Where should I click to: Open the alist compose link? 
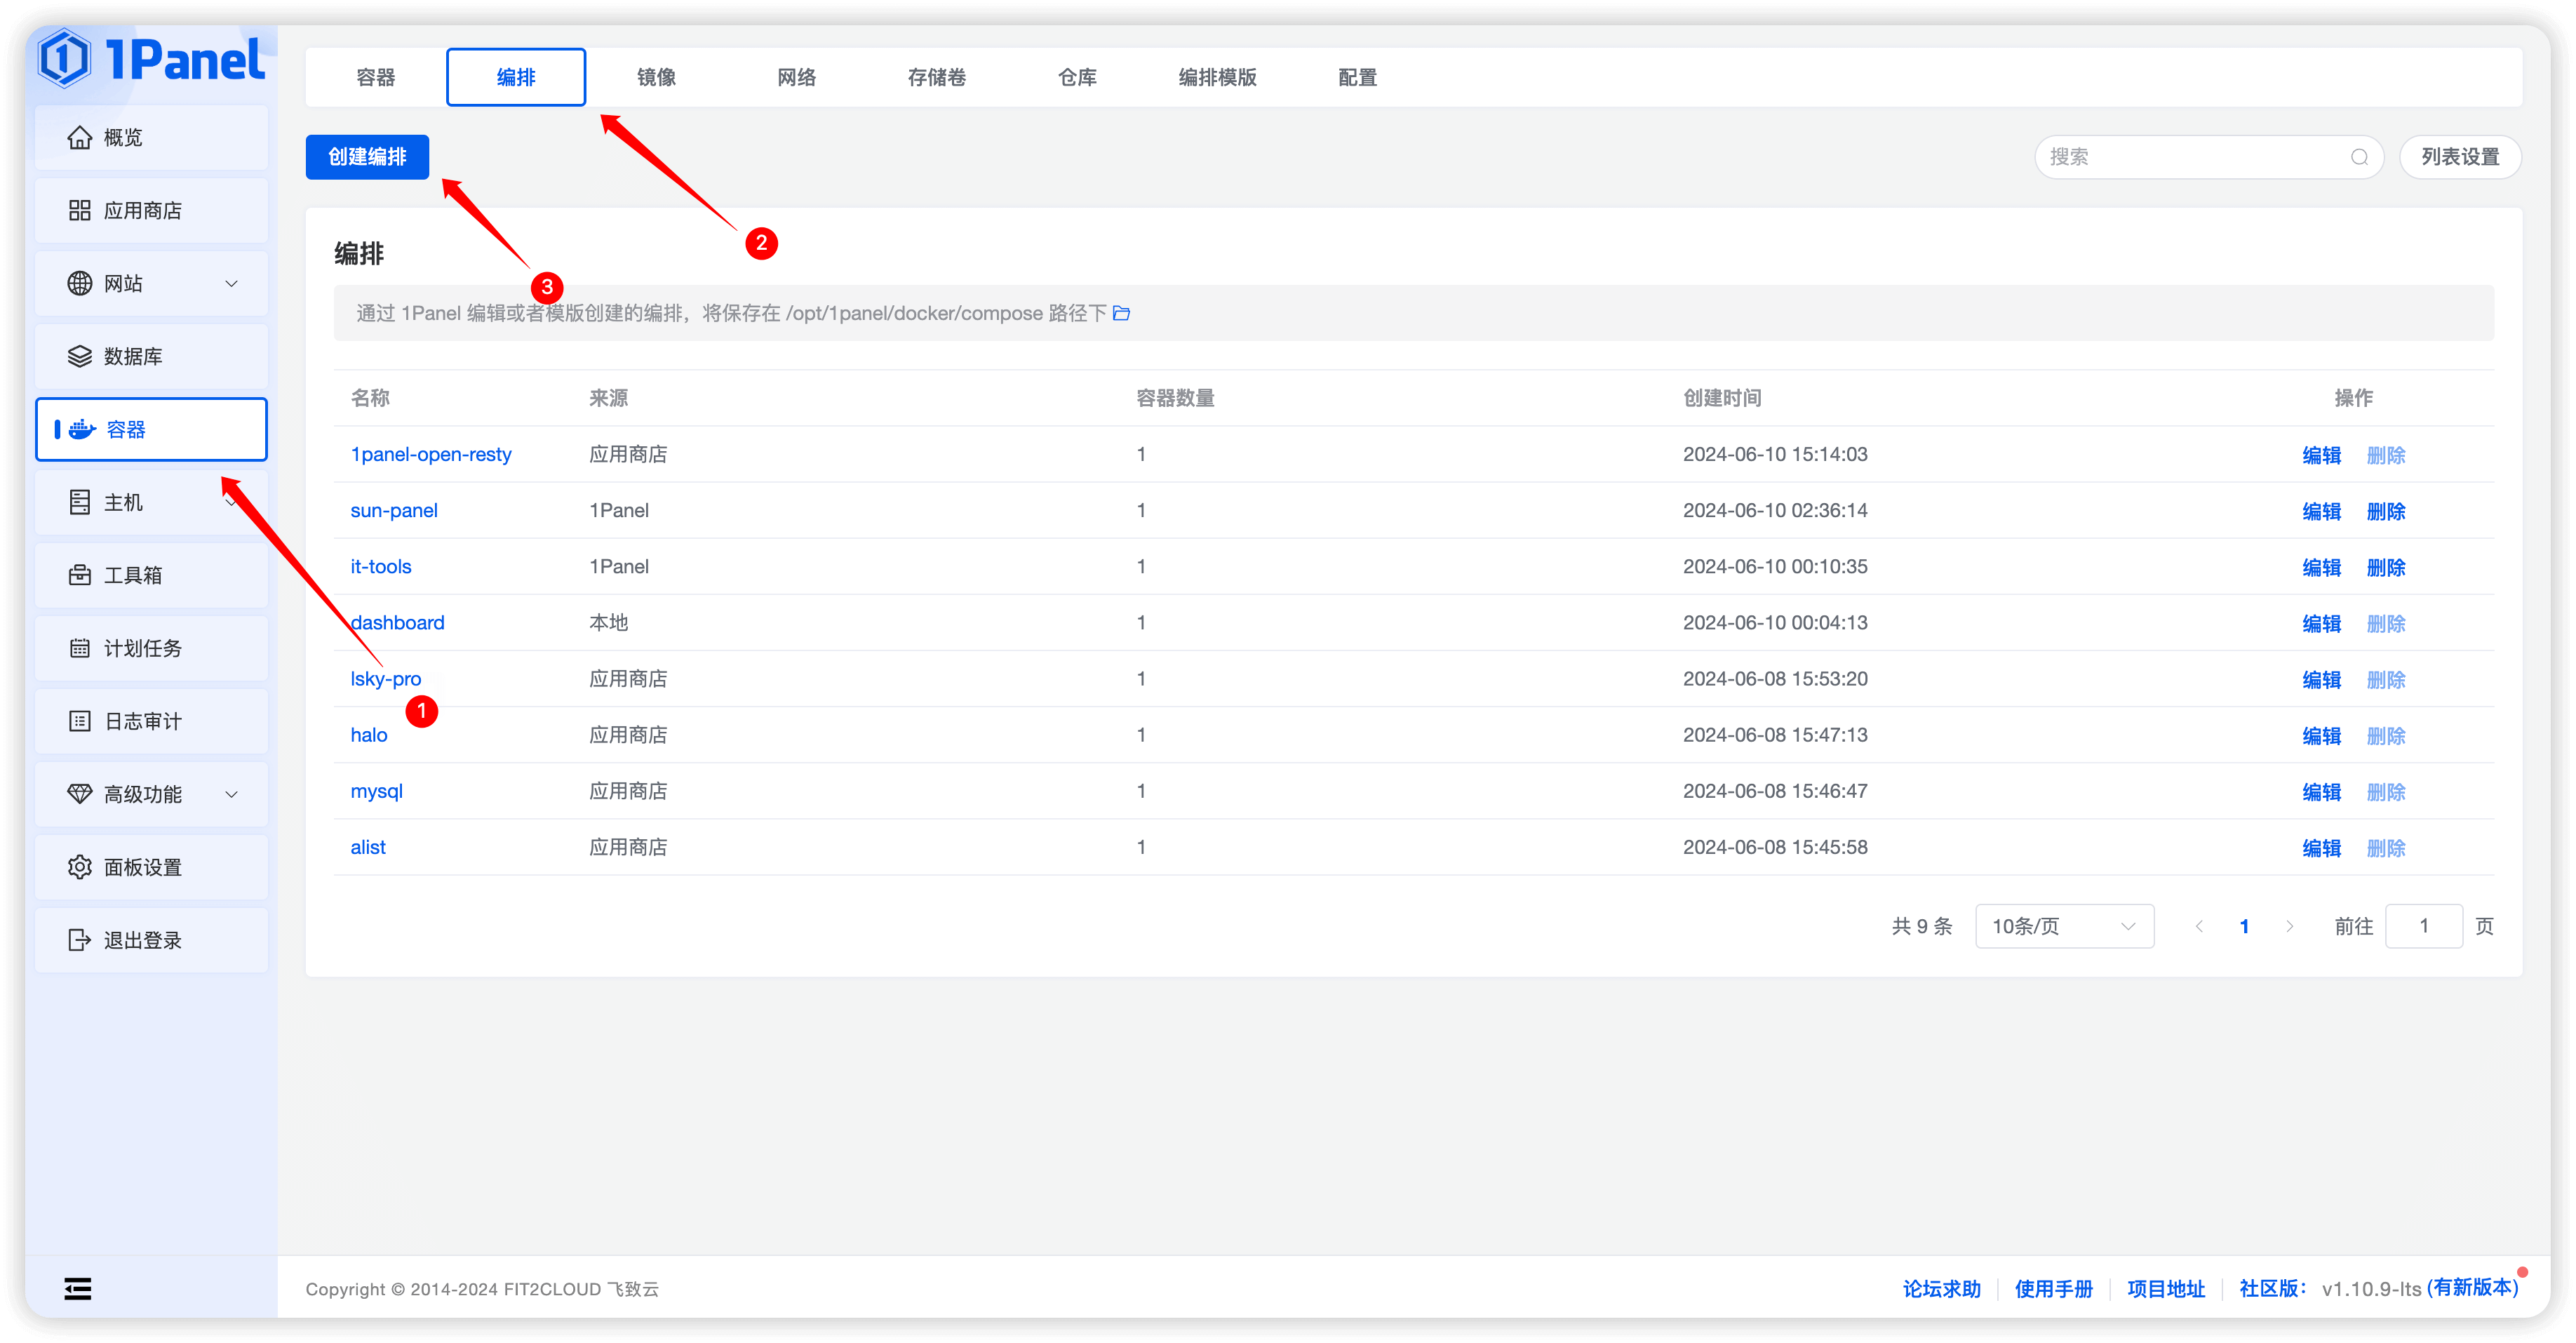(x=368, y=847)
